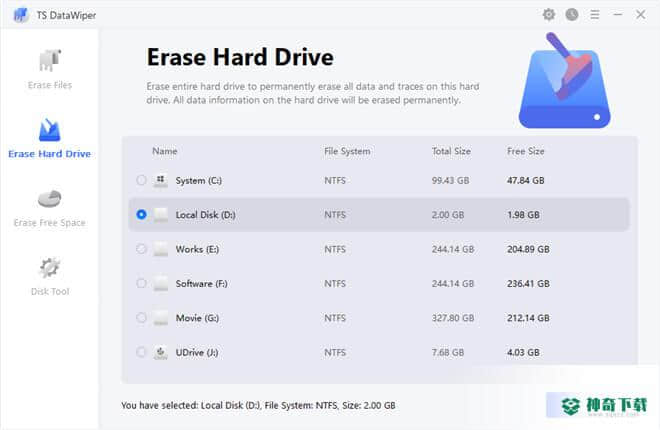Click the 327.80 GB total size value
Viewport: 660px width, 430px height.
tap(453, 318)
